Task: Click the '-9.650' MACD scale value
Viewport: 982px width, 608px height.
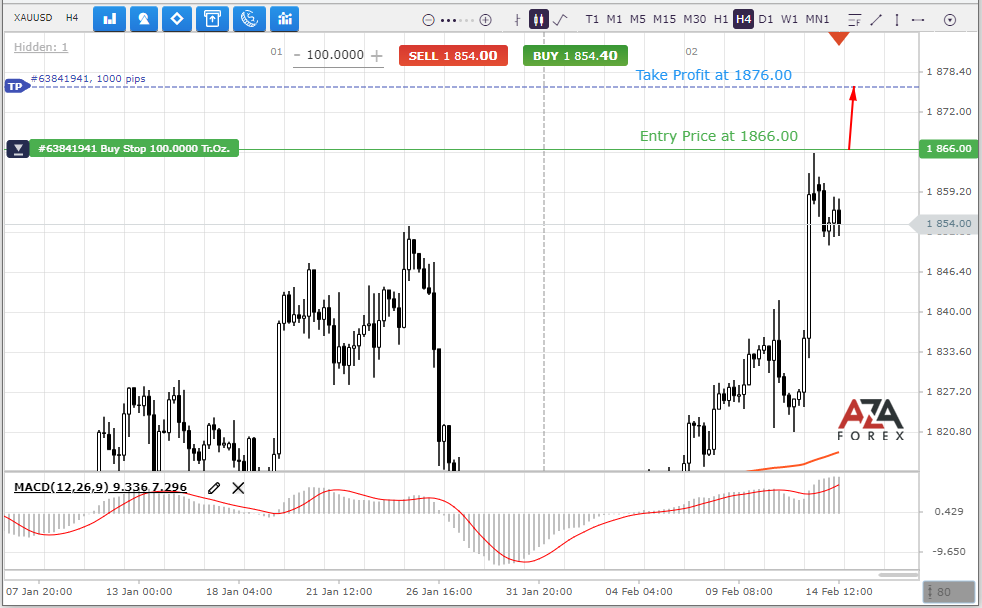Action: coord(949,552)
